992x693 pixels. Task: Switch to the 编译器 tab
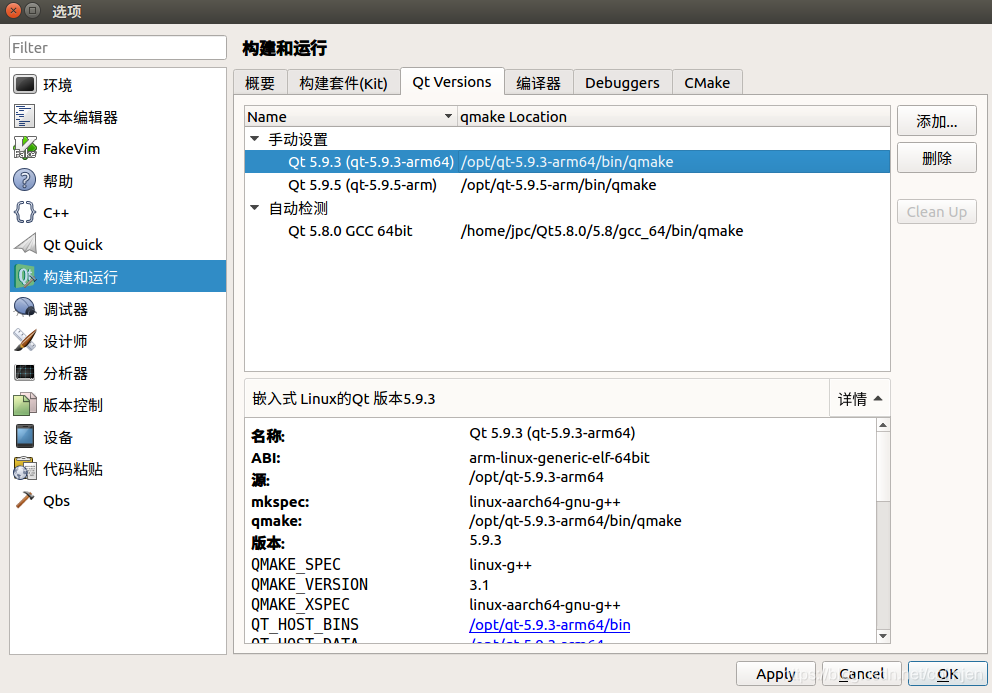[x=538, y=83]
